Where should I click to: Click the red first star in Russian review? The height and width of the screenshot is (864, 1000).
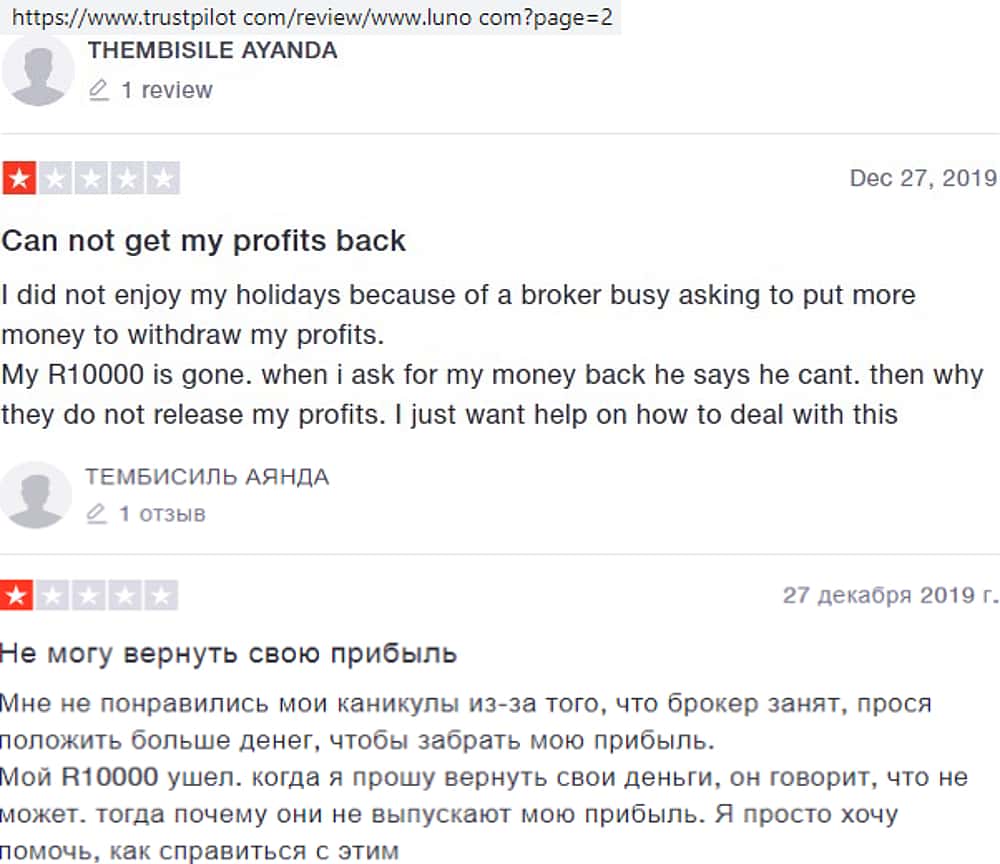[17, 597]
